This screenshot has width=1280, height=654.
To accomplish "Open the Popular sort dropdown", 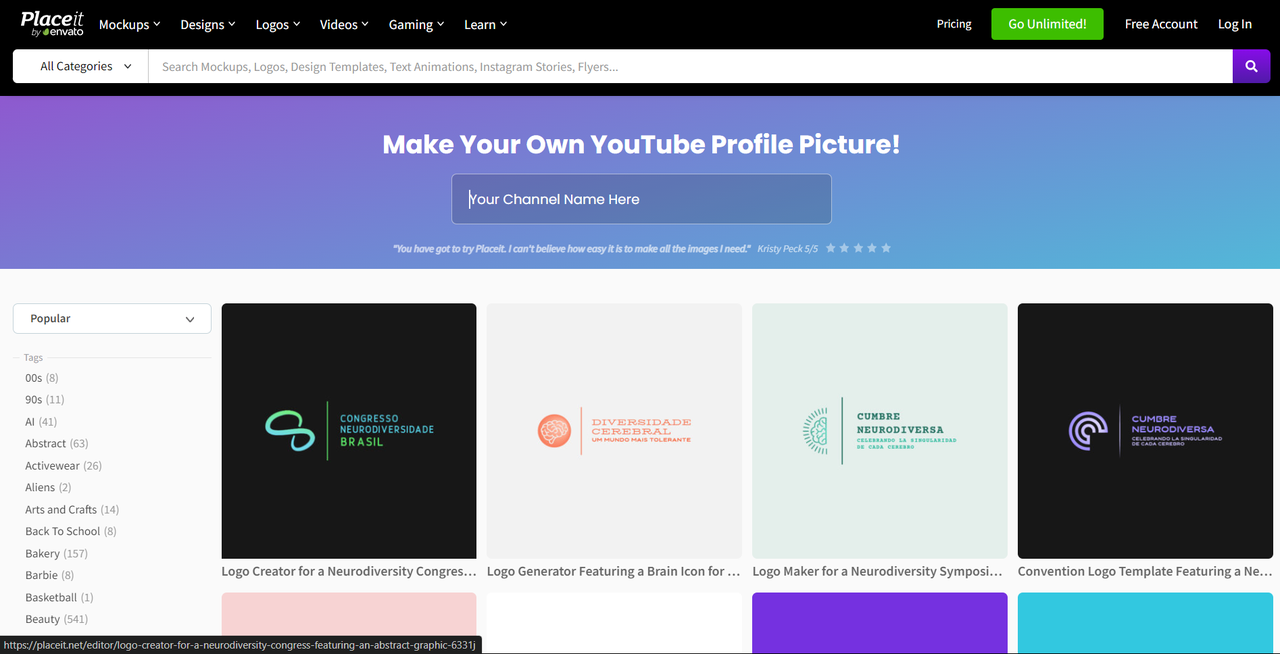I will 112,318.
